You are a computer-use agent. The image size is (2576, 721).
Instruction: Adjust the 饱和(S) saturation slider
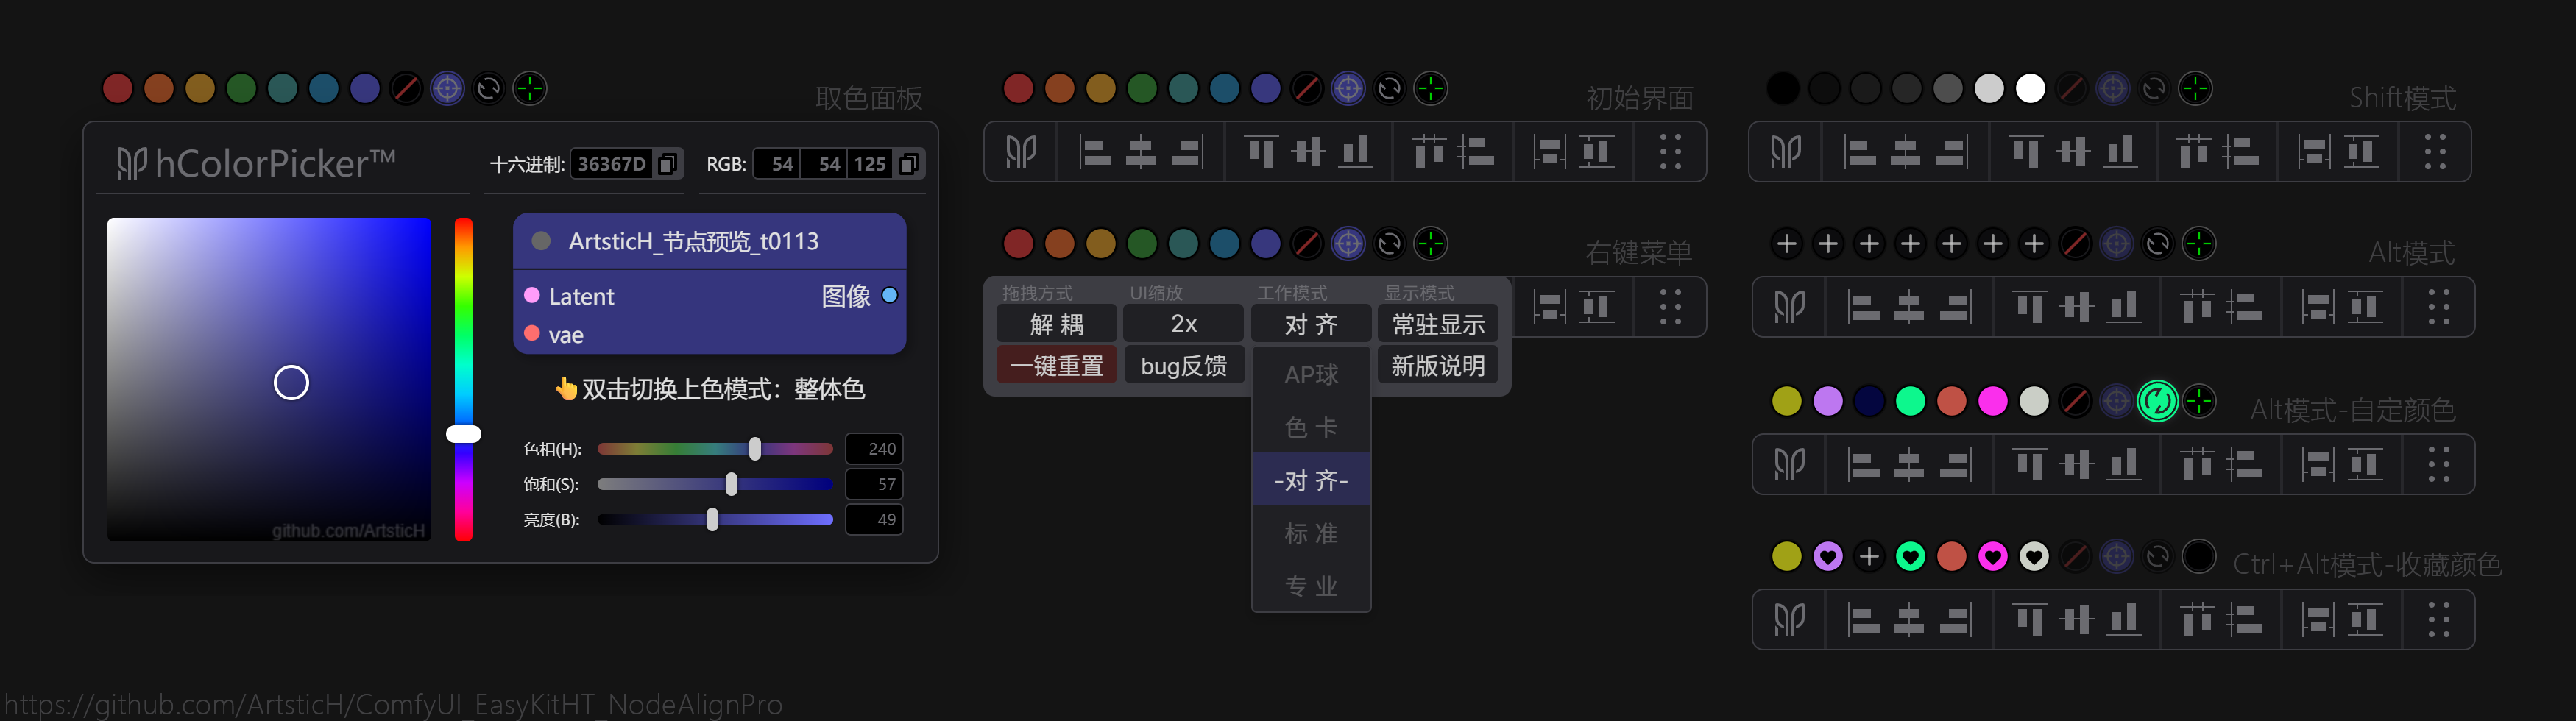pyautogui.click(x=715, y=484)
